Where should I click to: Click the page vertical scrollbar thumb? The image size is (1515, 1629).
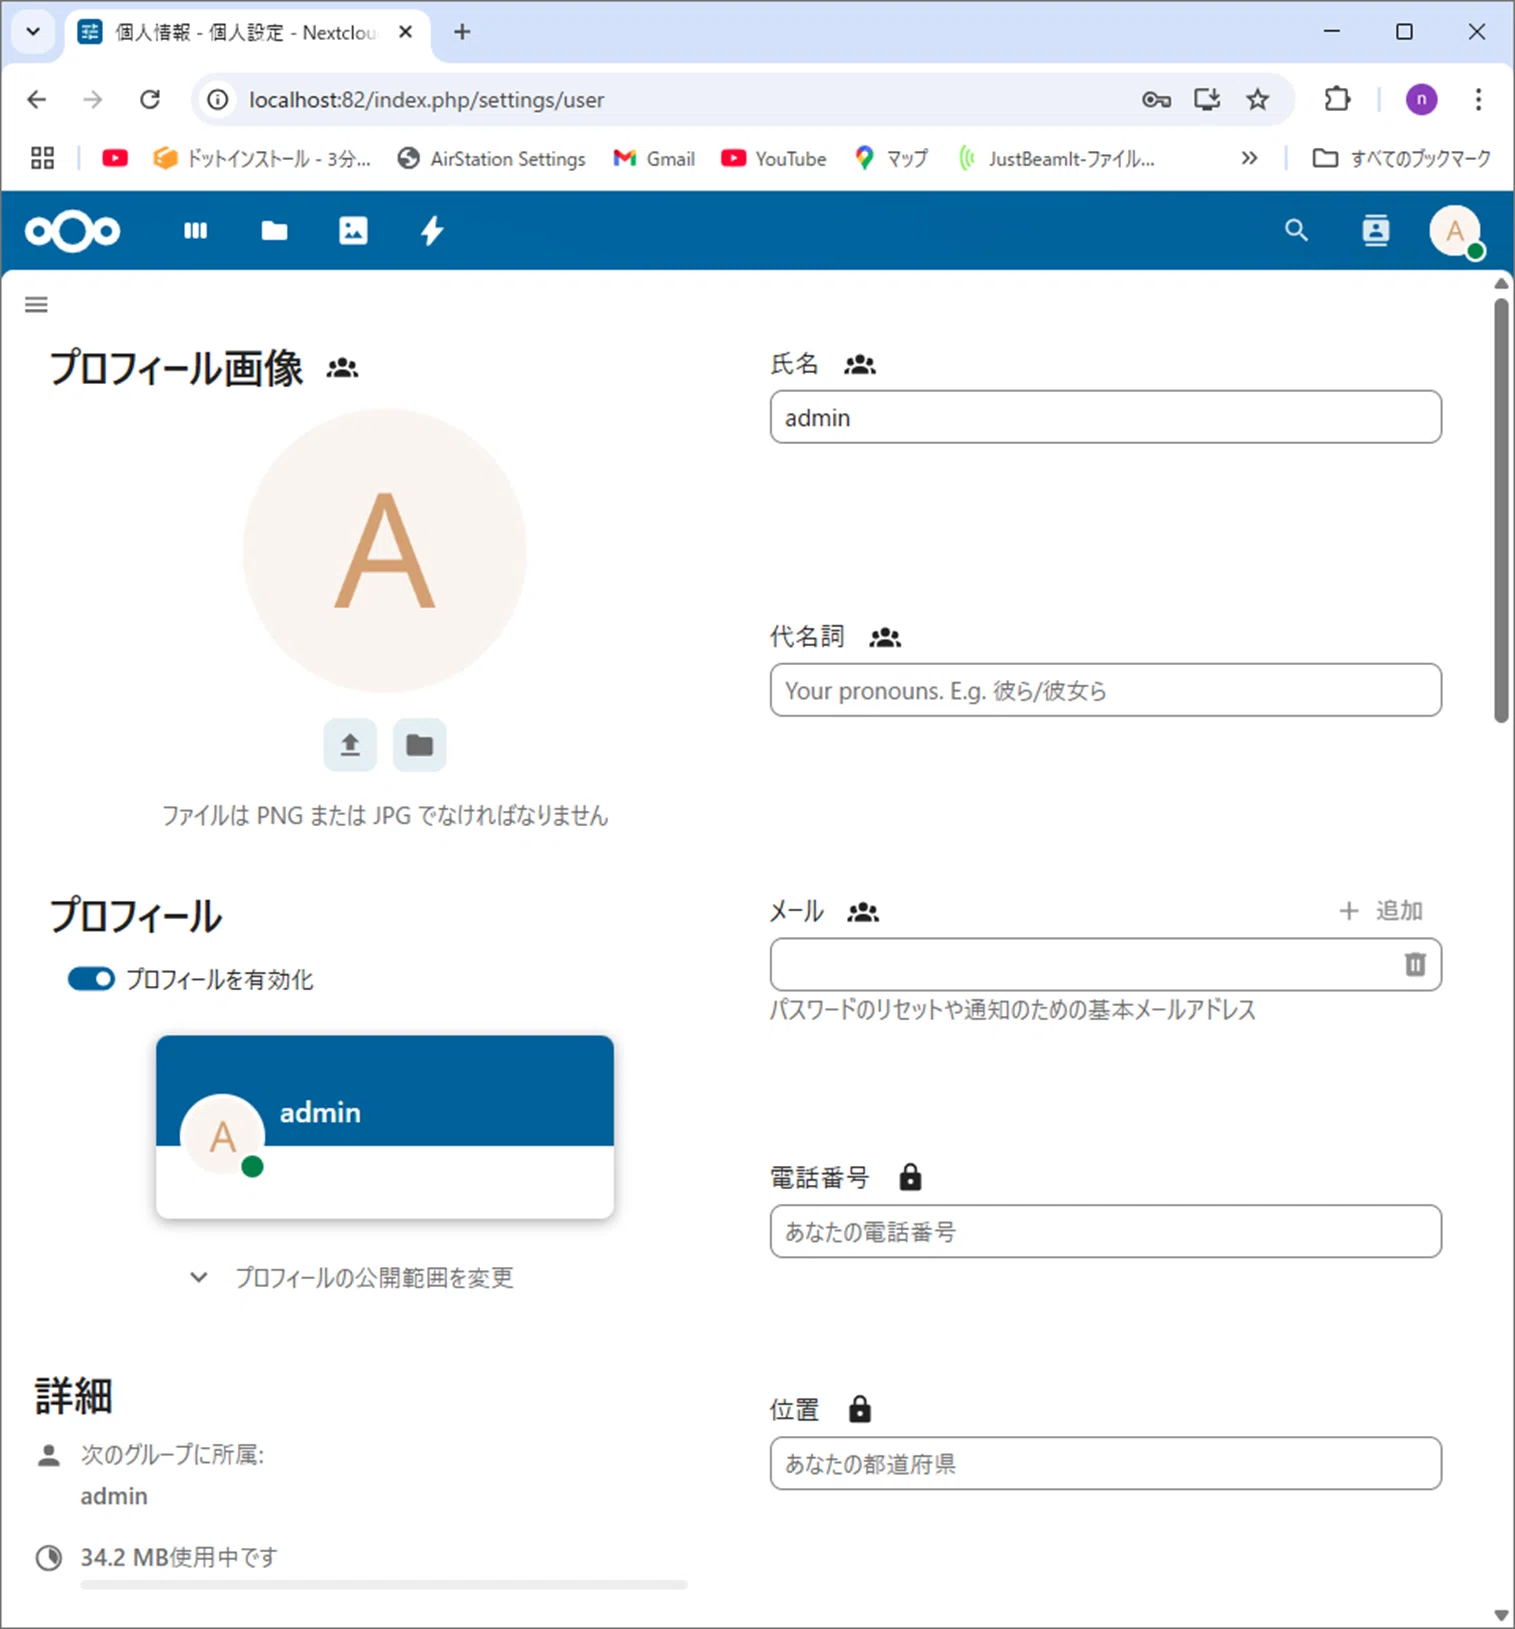point(1501,509)
